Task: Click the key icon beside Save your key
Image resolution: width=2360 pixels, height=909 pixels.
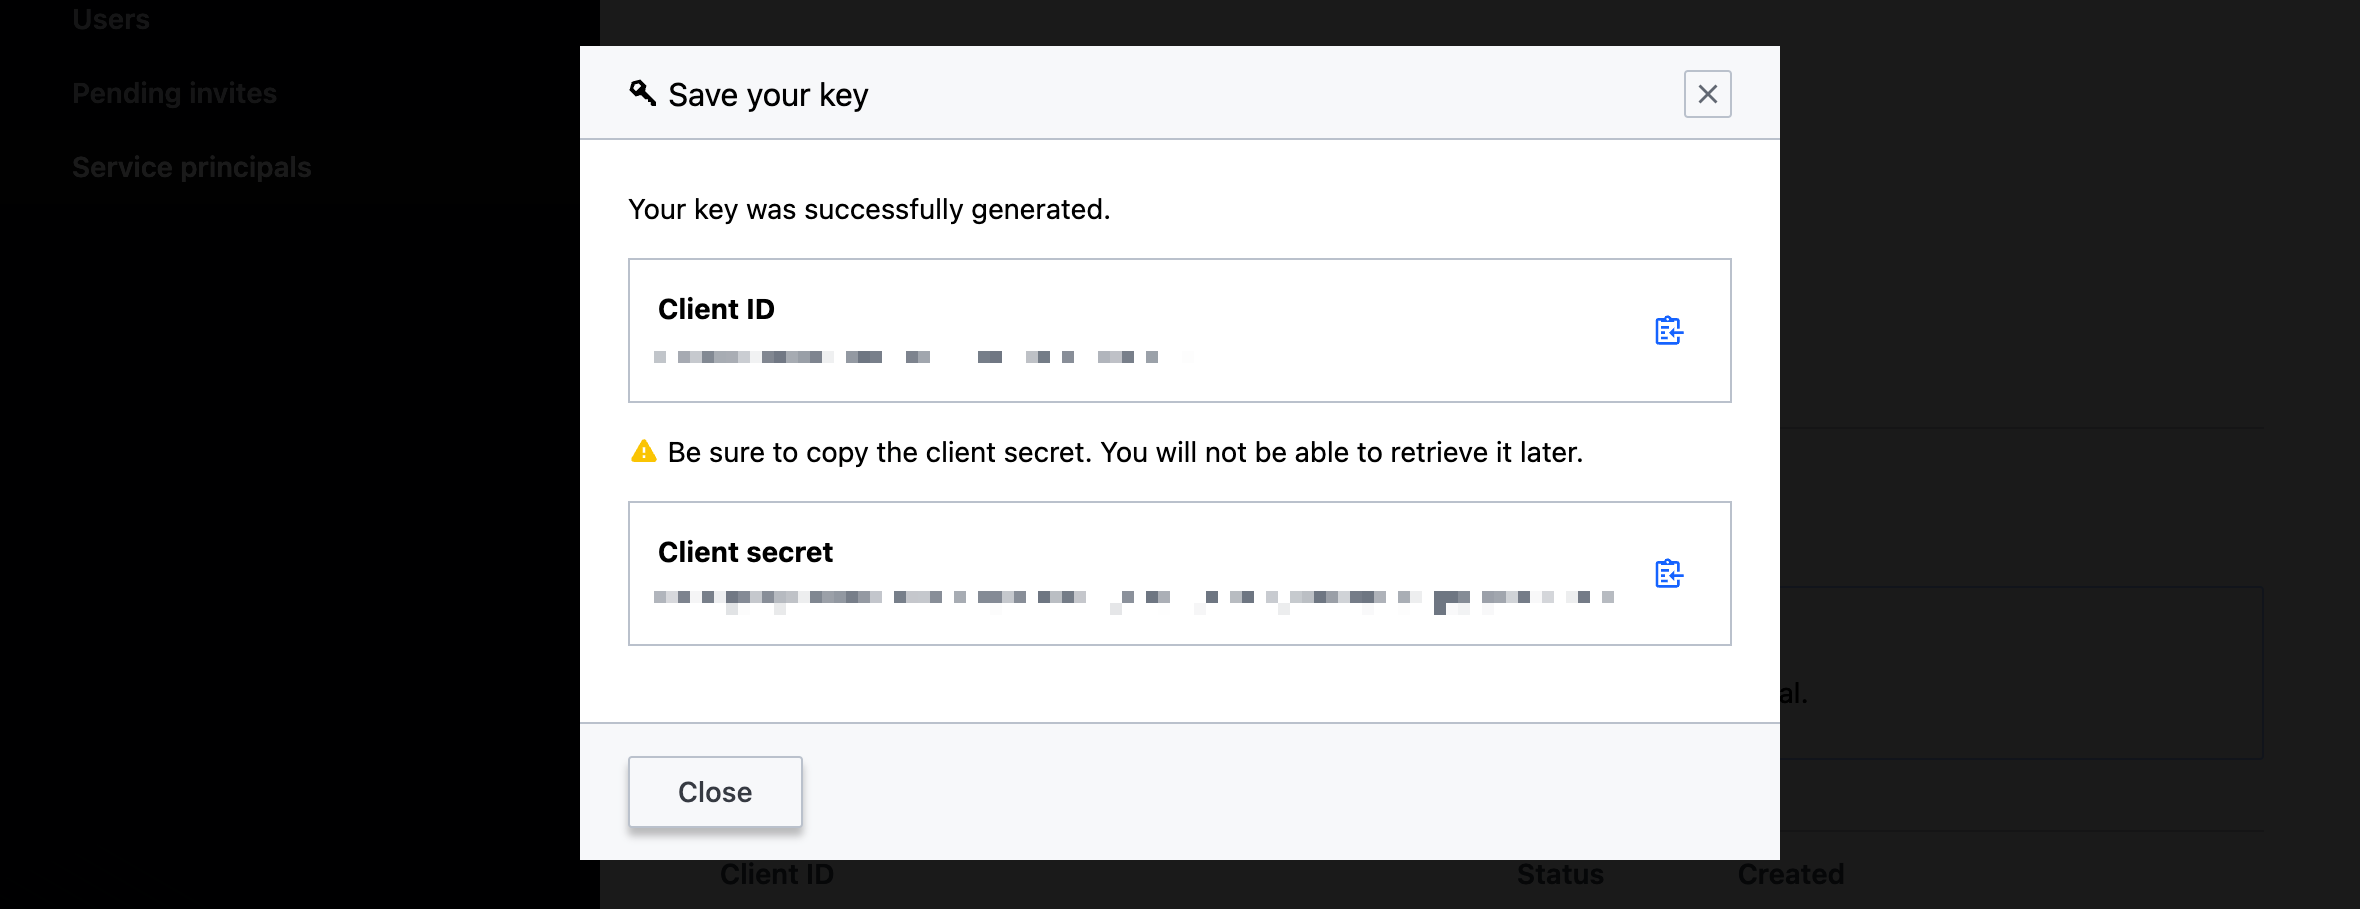Action: tap(643, 94)
